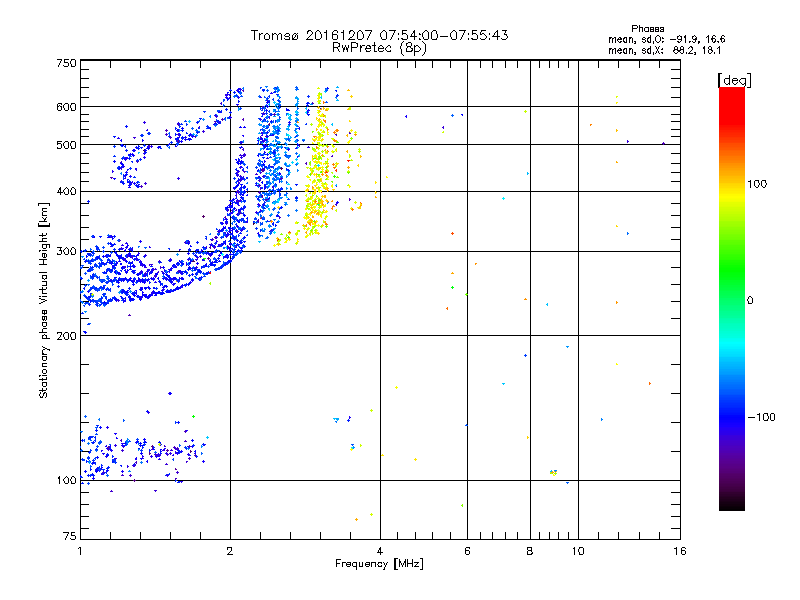Screen dimensions: 800x600
Task: Click the plot title 'Tromsø 20161207 07:54:00-07:55:43'
Action: [379, 35]
